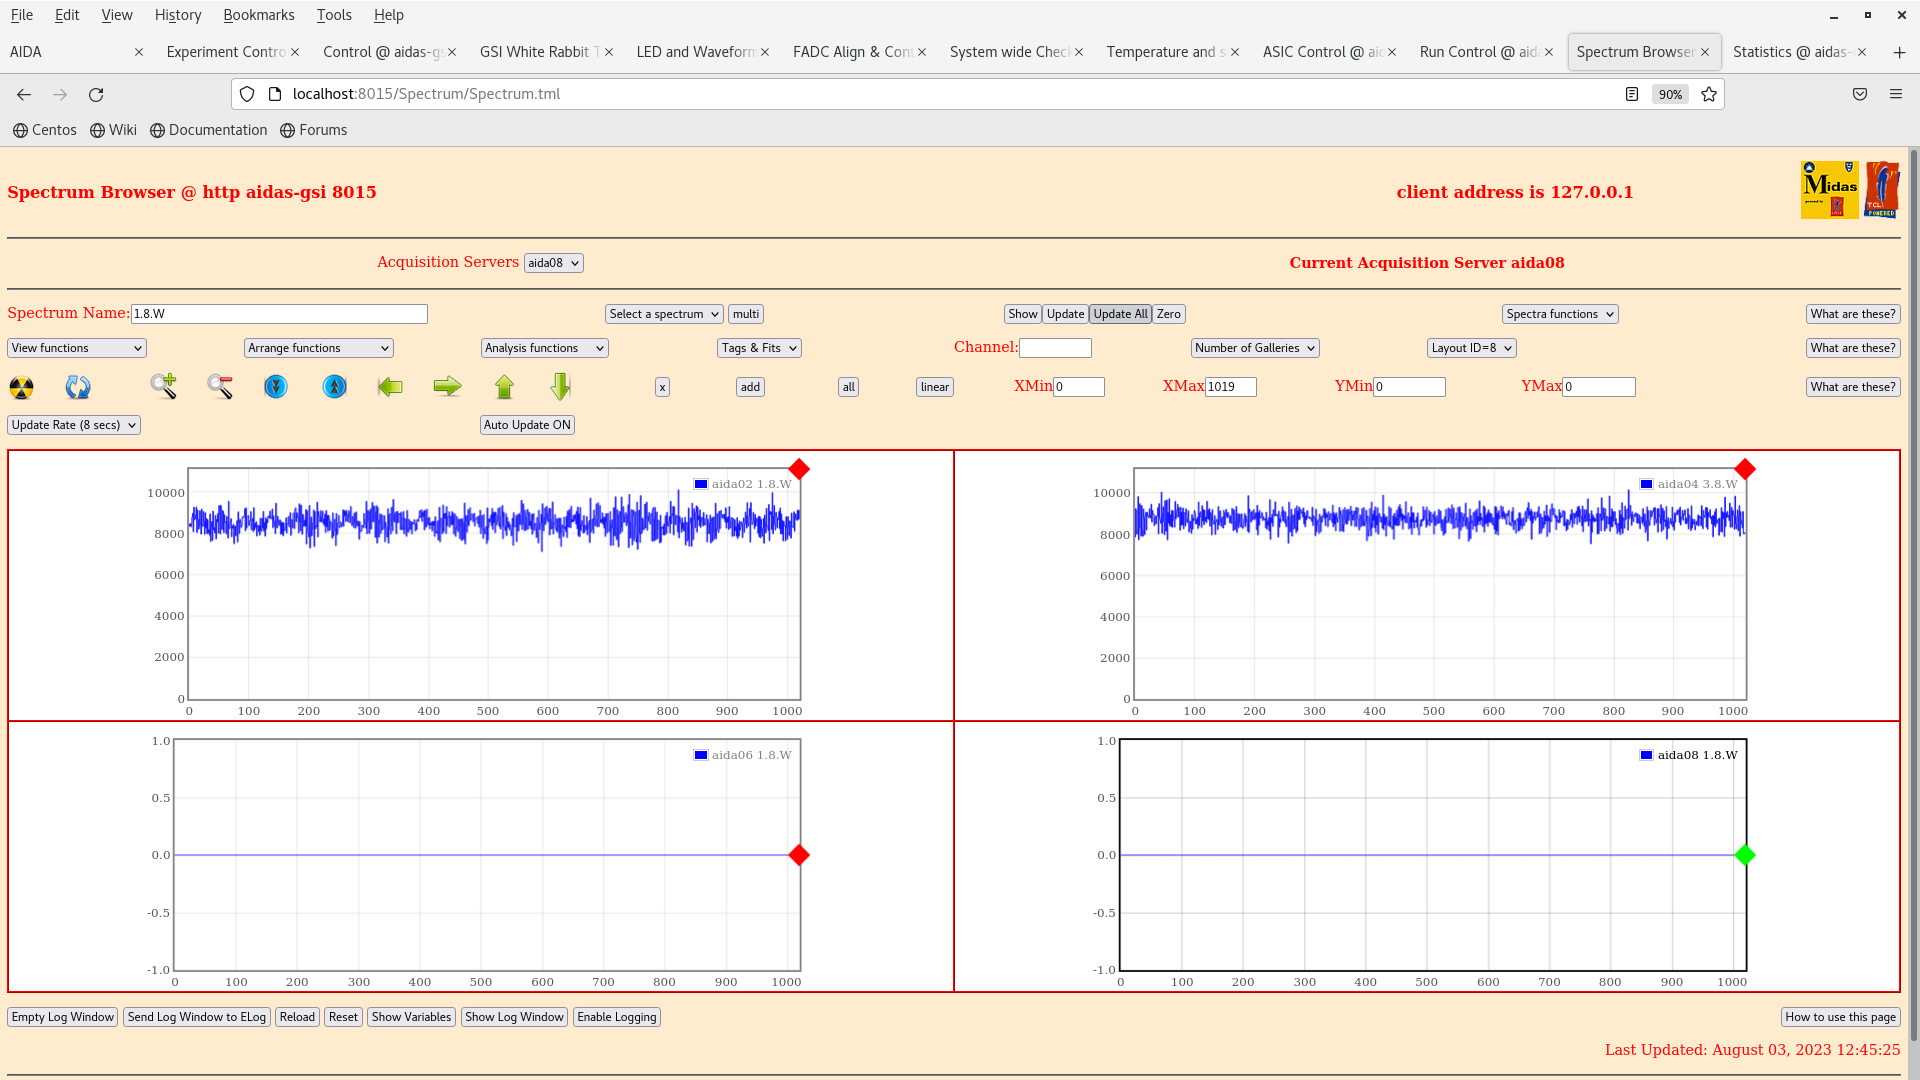This screenshot has height=1080, width=1920.
Task: Click the green diamond marker on aida08 plot
Action: [x=1745, y=855]
